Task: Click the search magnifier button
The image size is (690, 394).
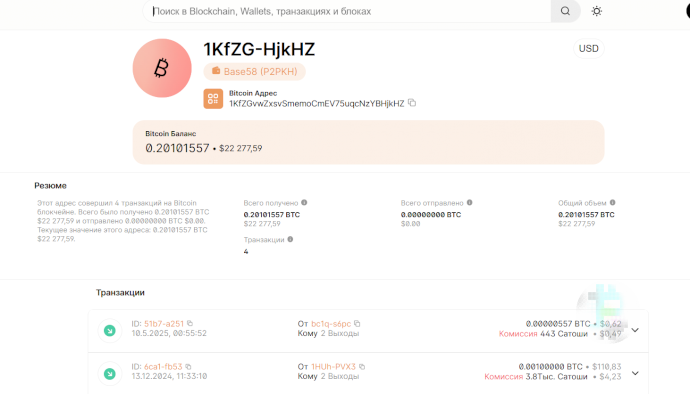Action: click(565, 11)
